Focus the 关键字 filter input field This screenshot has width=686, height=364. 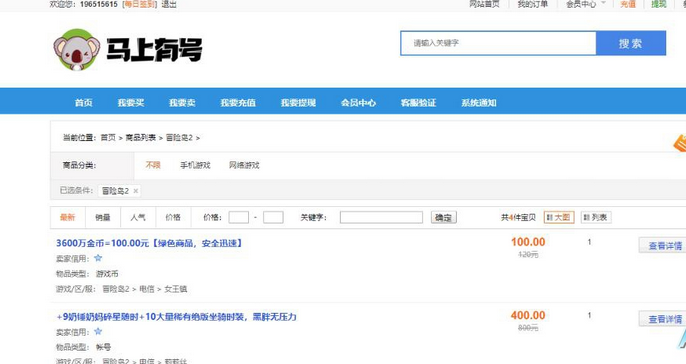tap(381, 217)
